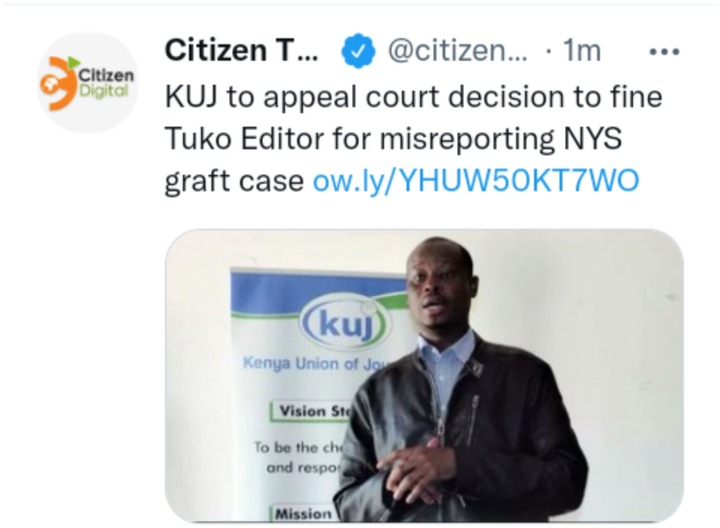Open the Citizen T... display name
Screen dimensions: 720x528
[242, 50]
